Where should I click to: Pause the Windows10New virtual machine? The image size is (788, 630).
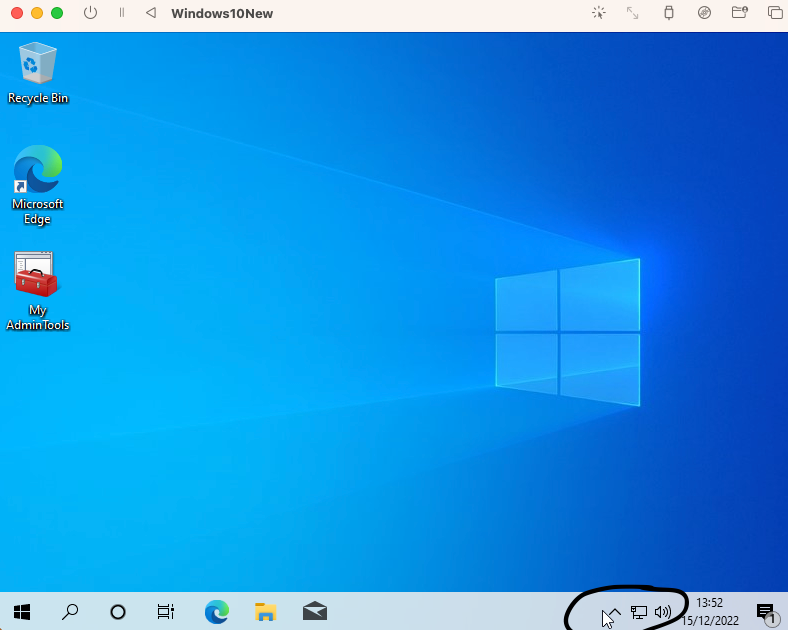[x=122, y=13]
